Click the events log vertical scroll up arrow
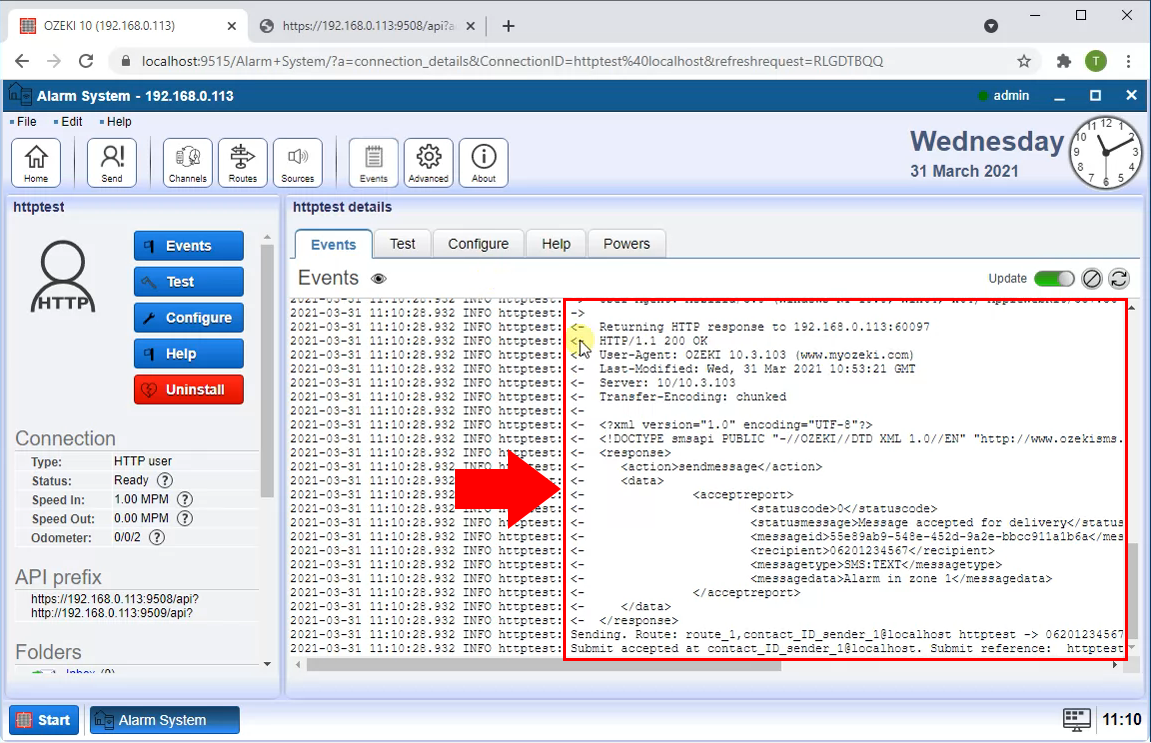Image resolution: width=1151 pixels, height=743 pixels. coord(1133,308)
